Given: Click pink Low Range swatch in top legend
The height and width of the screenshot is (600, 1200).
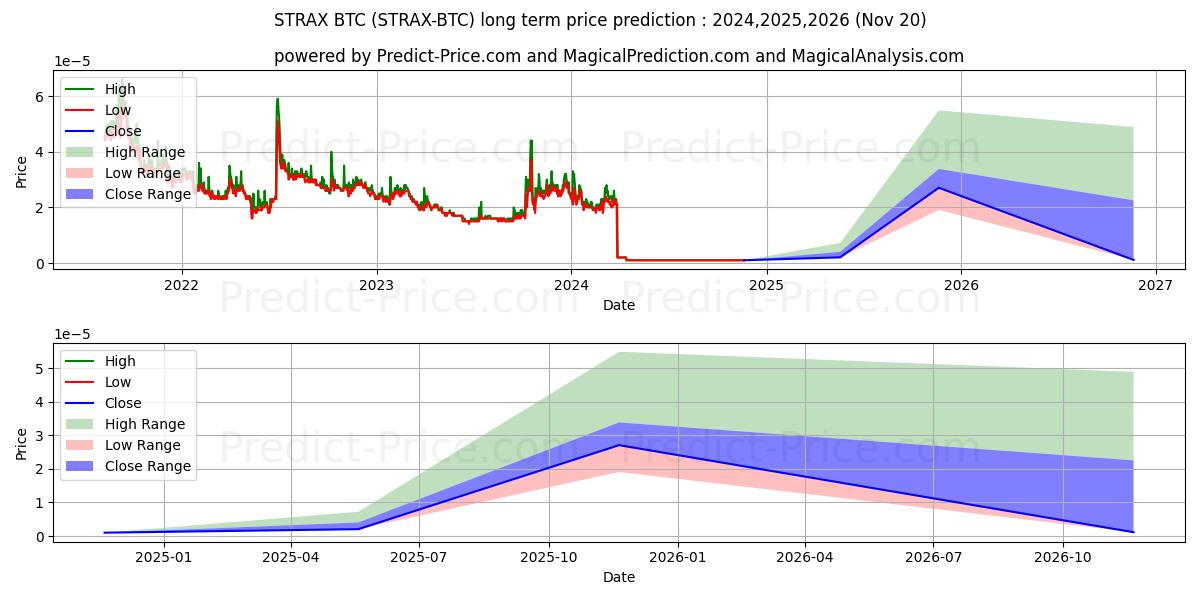Looking at the screenshot, I should [81, 173].
